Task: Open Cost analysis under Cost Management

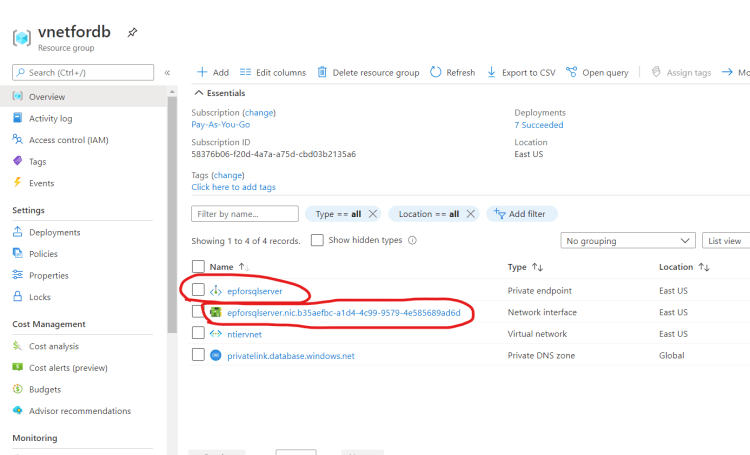Action: 54,346
